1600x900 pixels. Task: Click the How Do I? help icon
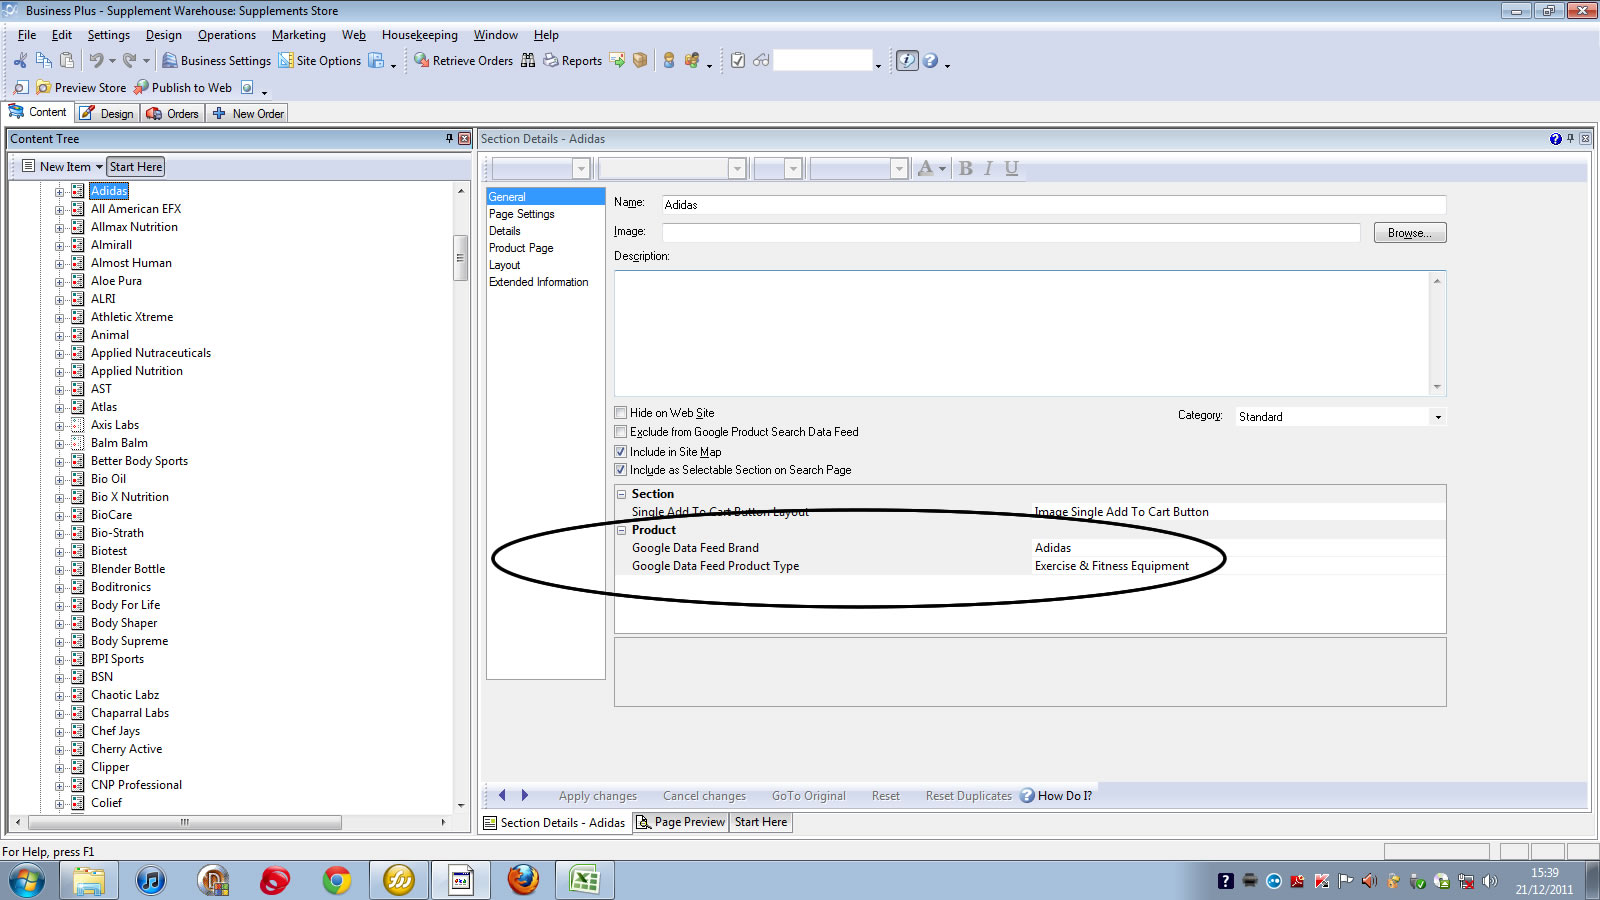tap(1027, 796)
